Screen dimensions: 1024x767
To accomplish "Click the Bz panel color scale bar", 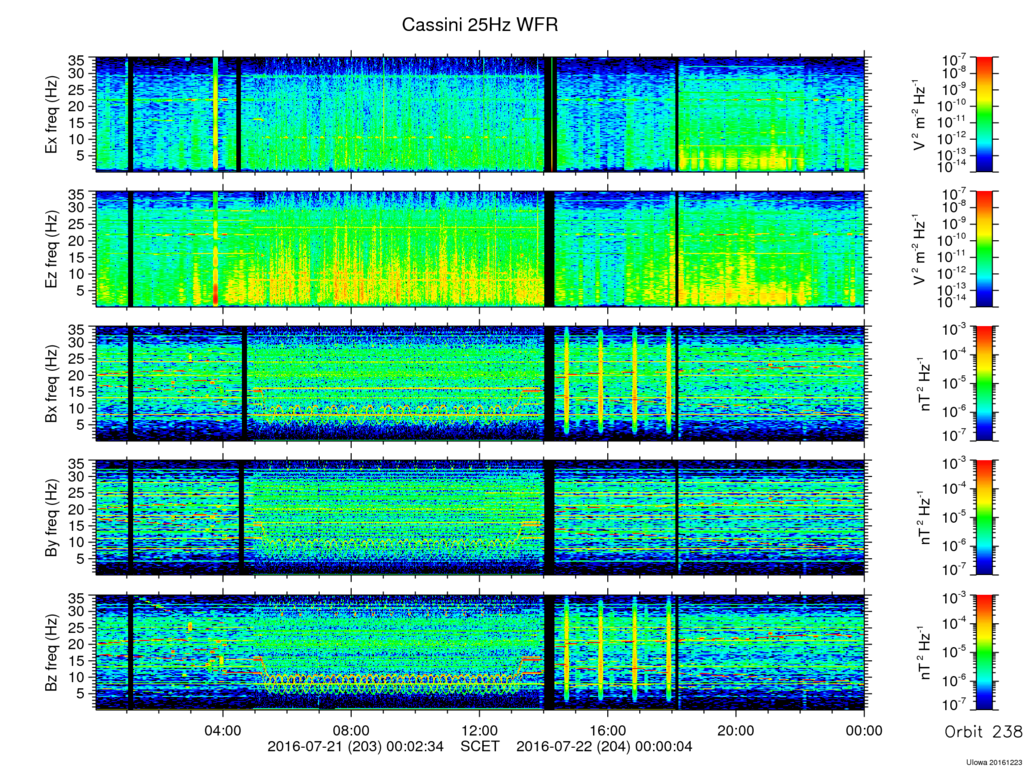I will pyautogui.click(x=984, y=652).
